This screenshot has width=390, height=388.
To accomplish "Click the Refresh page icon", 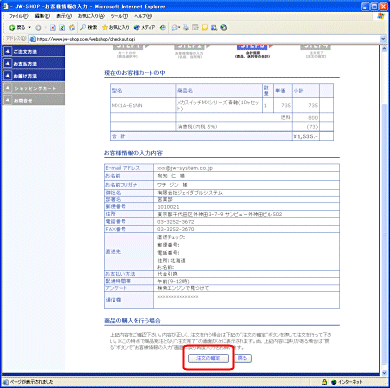I will click(x=62, y=28).
